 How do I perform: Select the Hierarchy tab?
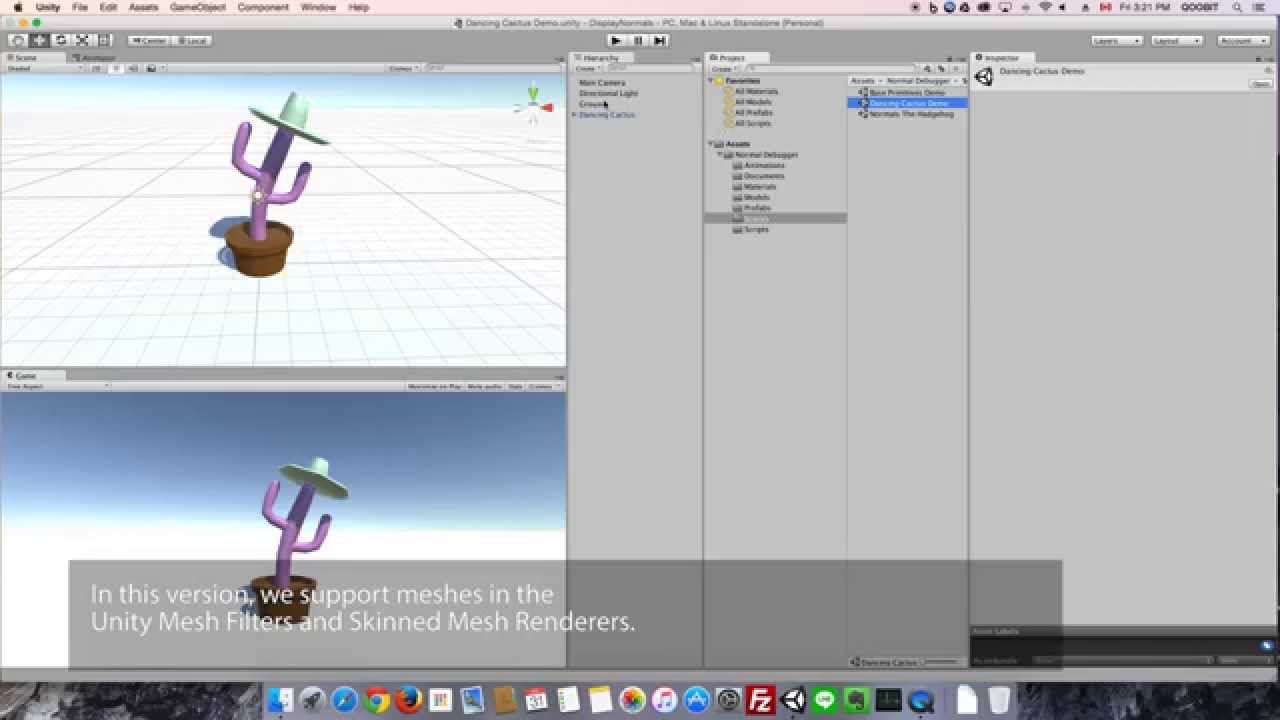click(599, 58)
